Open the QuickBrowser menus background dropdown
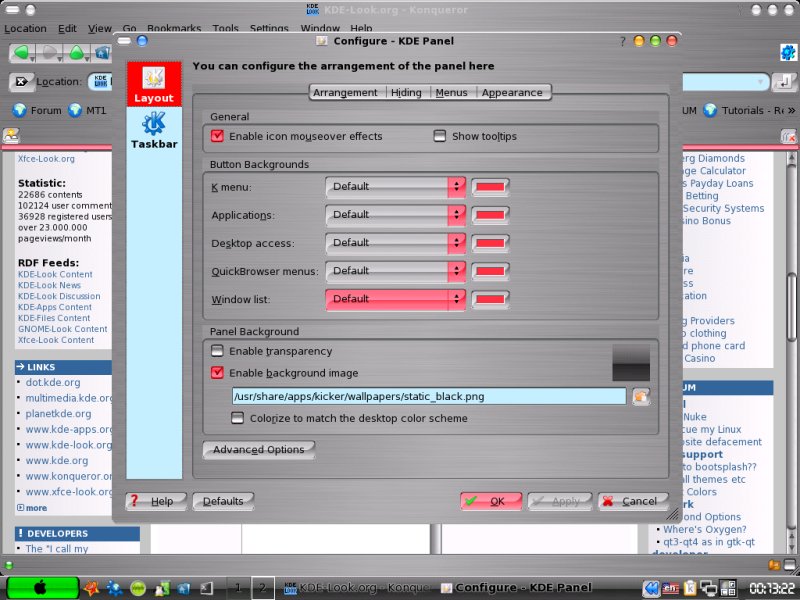This screenshot has height=600, width=800. pos(395,271)
